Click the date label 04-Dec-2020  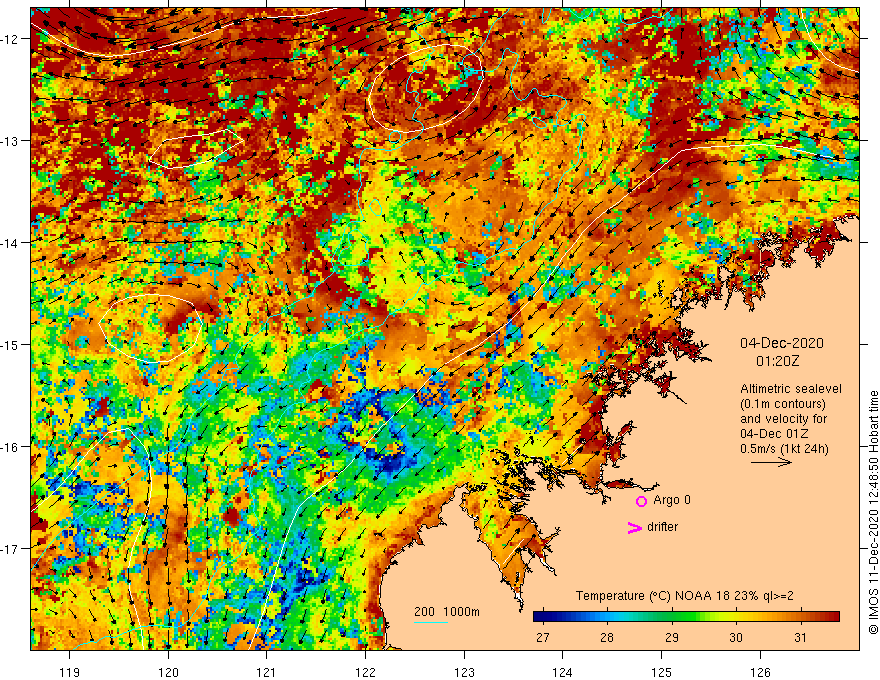(x=782, y=343)
